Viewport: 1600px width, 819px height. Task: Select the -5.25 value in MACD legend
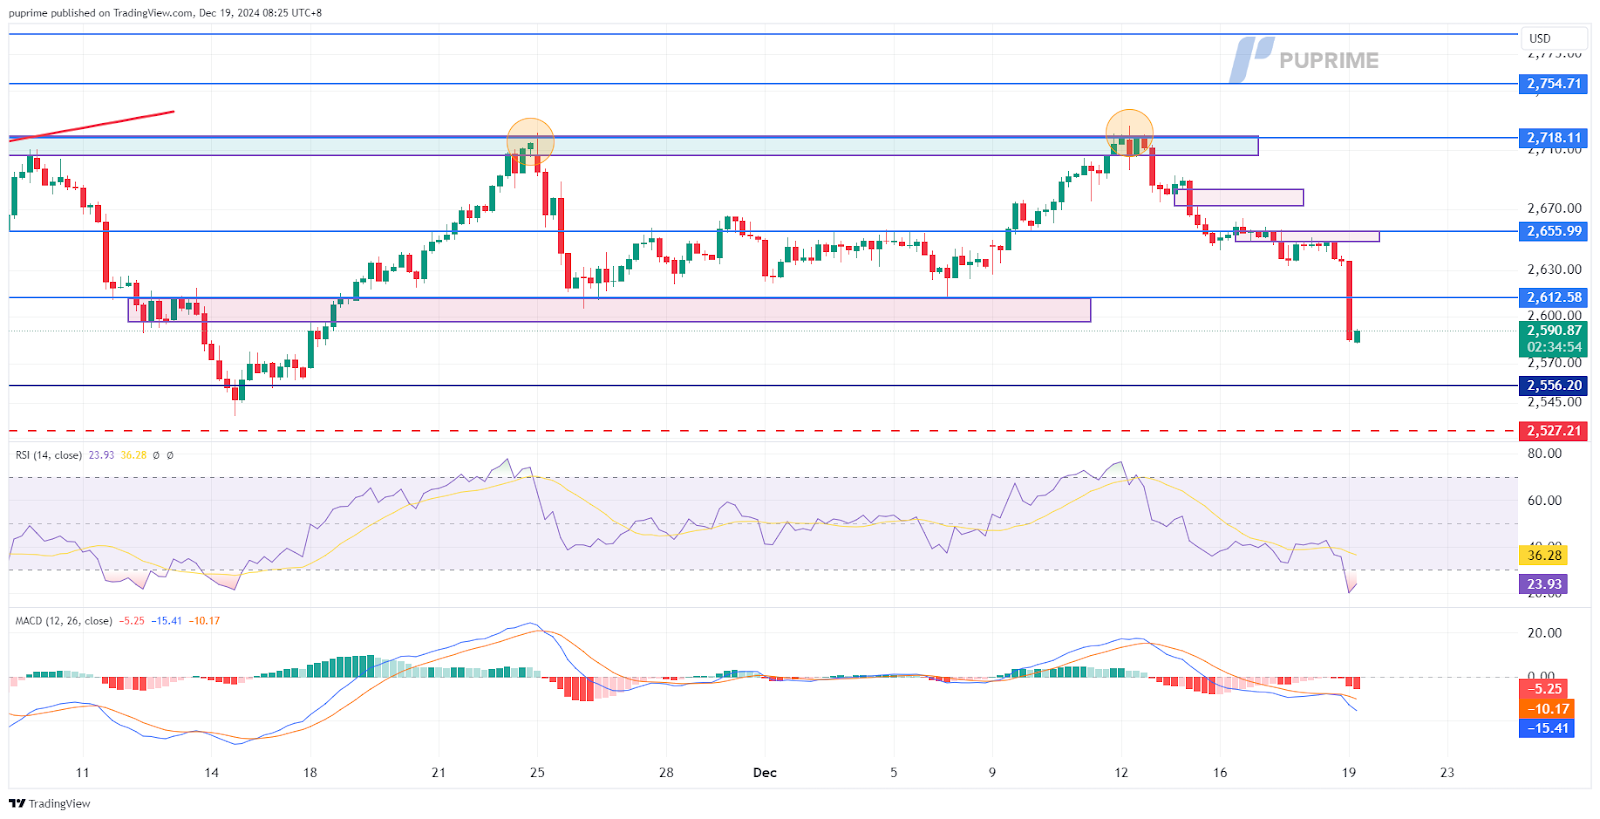tap(132, 621)
